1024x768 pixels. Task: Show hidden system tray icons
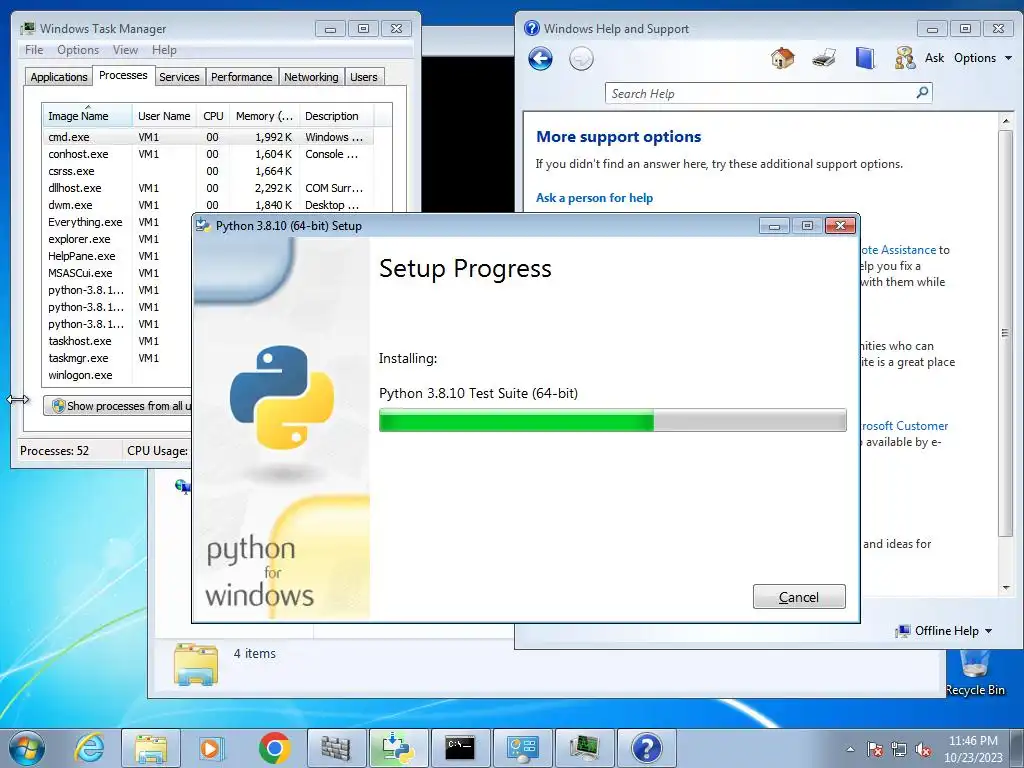tap(850, 749)
